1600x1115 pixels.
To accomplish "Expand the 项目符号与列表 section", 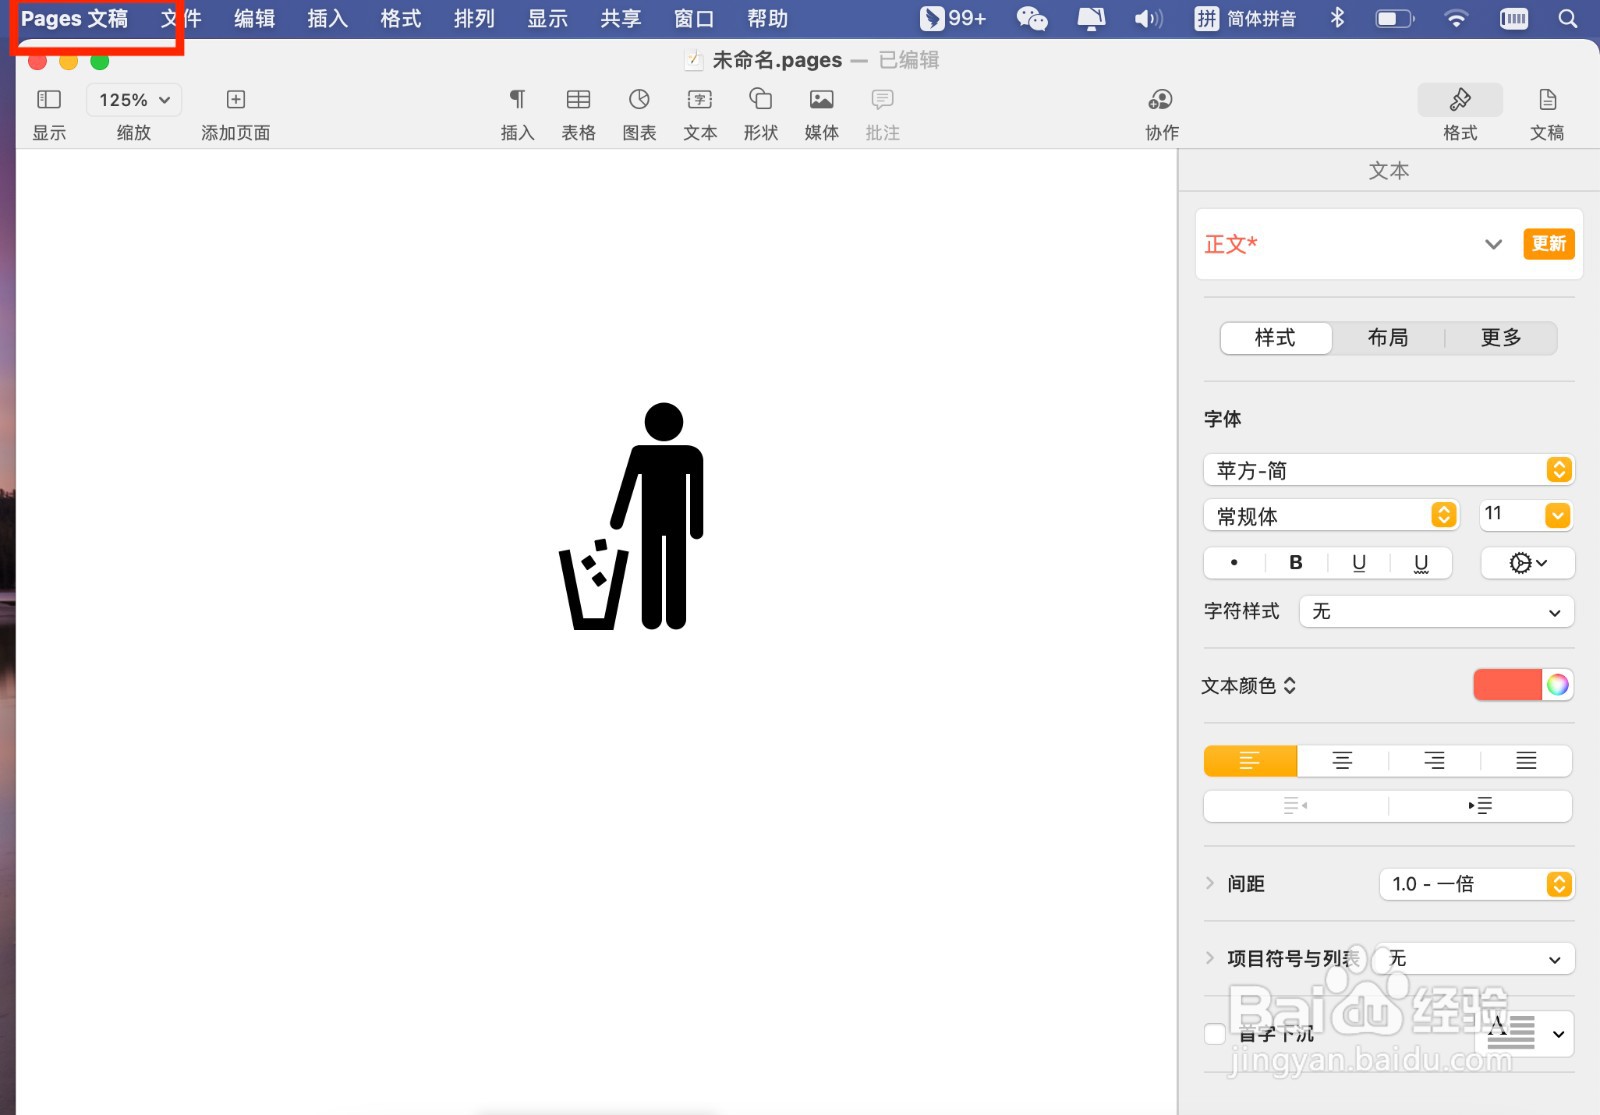I will point(1210,958).
